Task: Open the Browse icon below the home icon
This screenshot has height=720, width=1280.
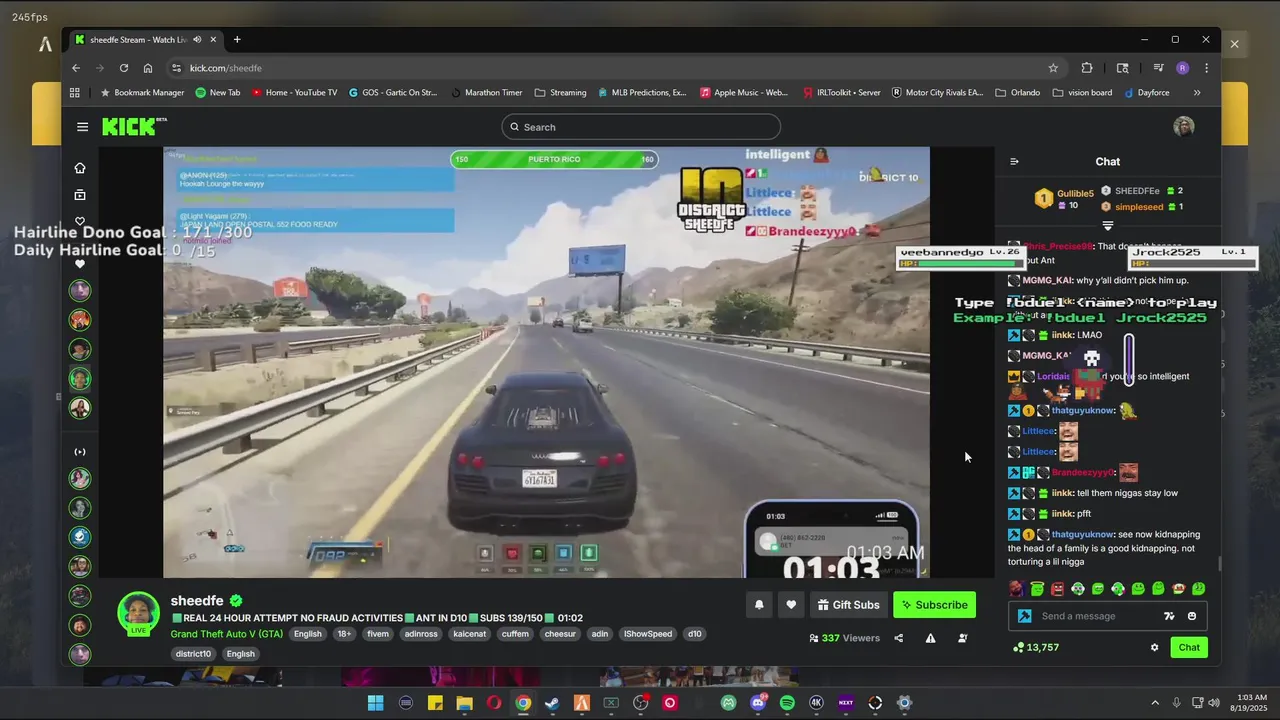Action: [80, 195]
